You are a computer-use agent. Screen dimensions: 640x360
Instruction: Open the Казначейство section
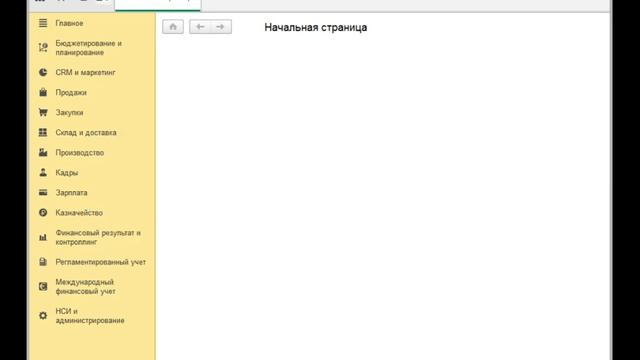pyautogui.click(x=79, y=213)
